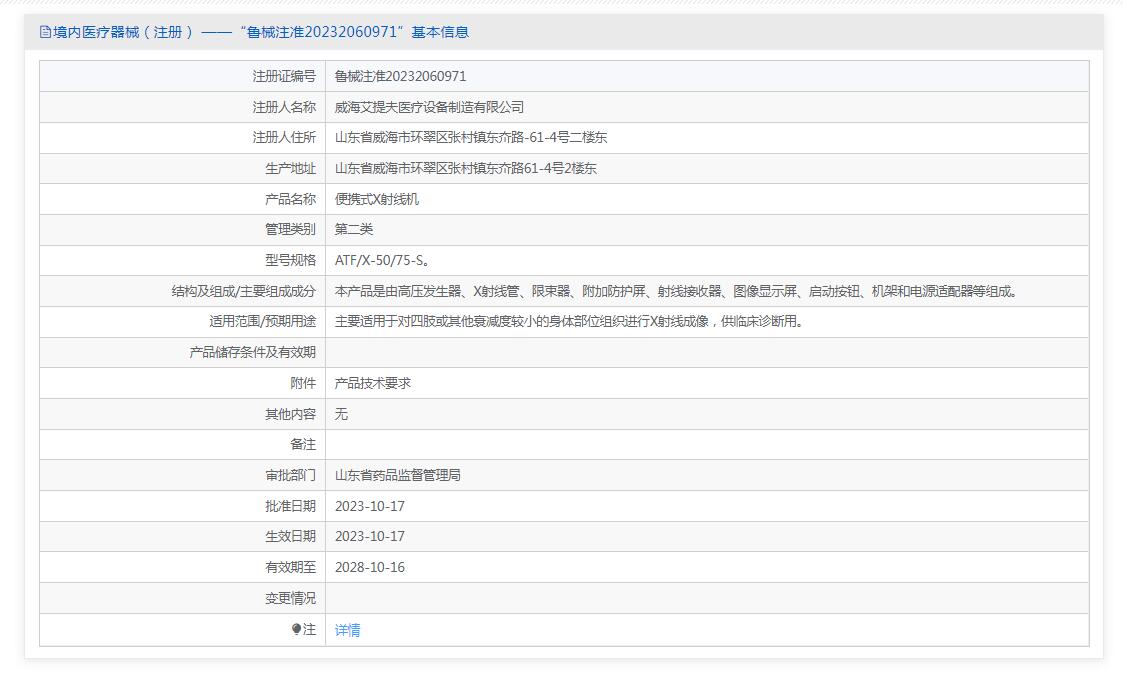Click the 附件 label

tap(303, 383)
